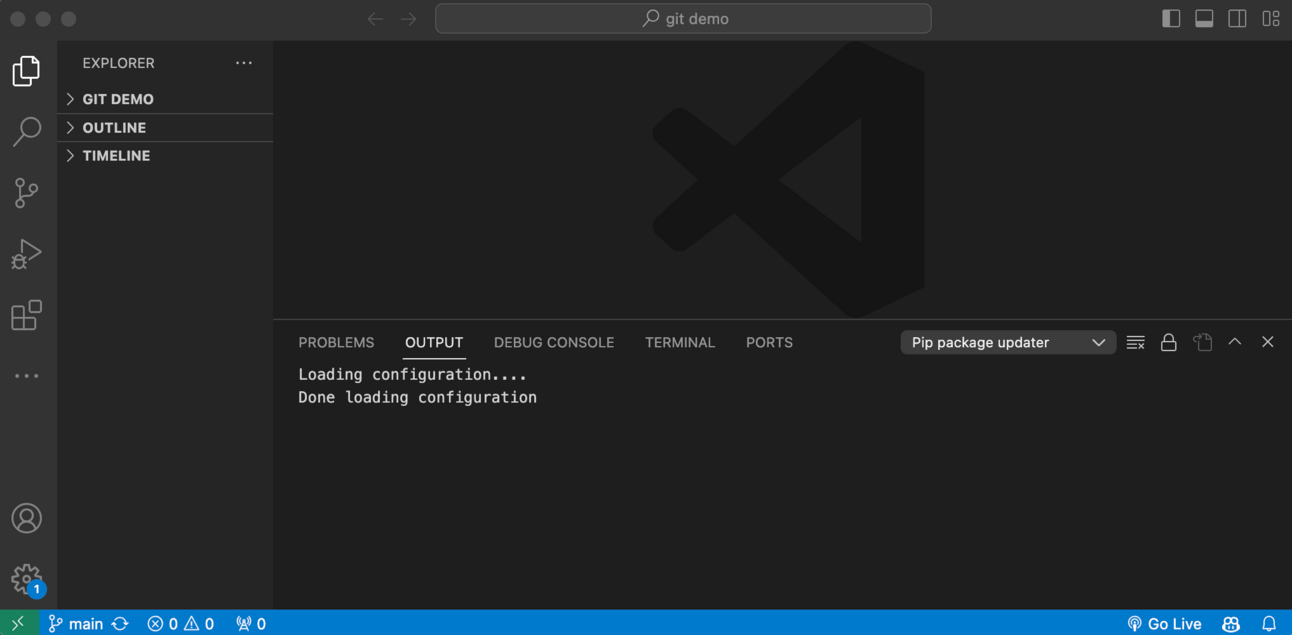Open a remote window from status bar
The width and height of the screenshot is (1292, 635).
click(x=18, y=623)
